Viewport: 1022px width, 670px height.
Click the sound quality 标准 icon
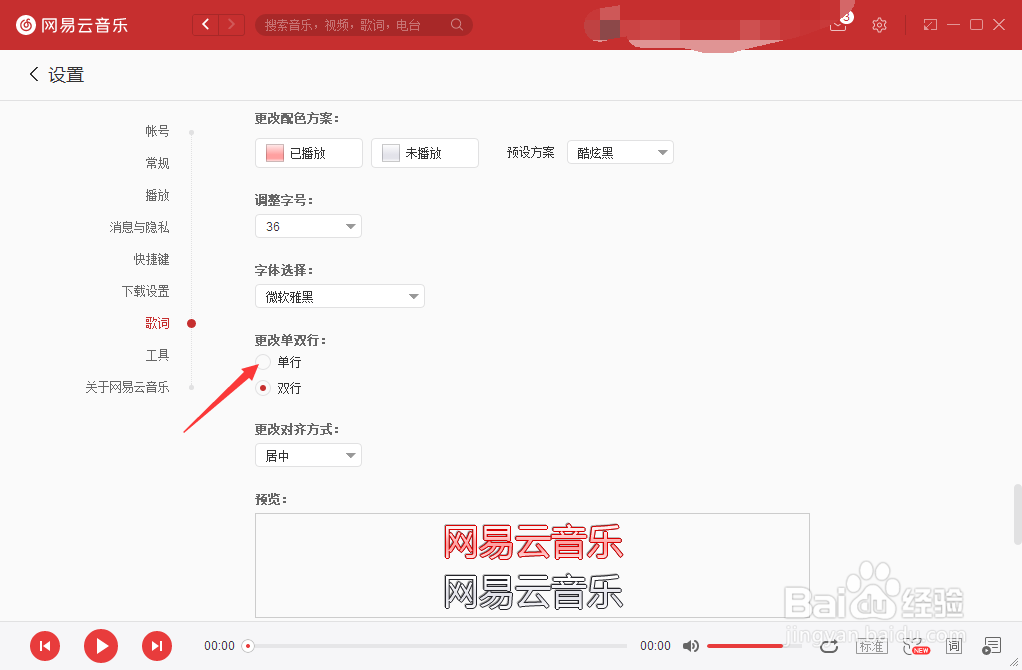[871, 646]
